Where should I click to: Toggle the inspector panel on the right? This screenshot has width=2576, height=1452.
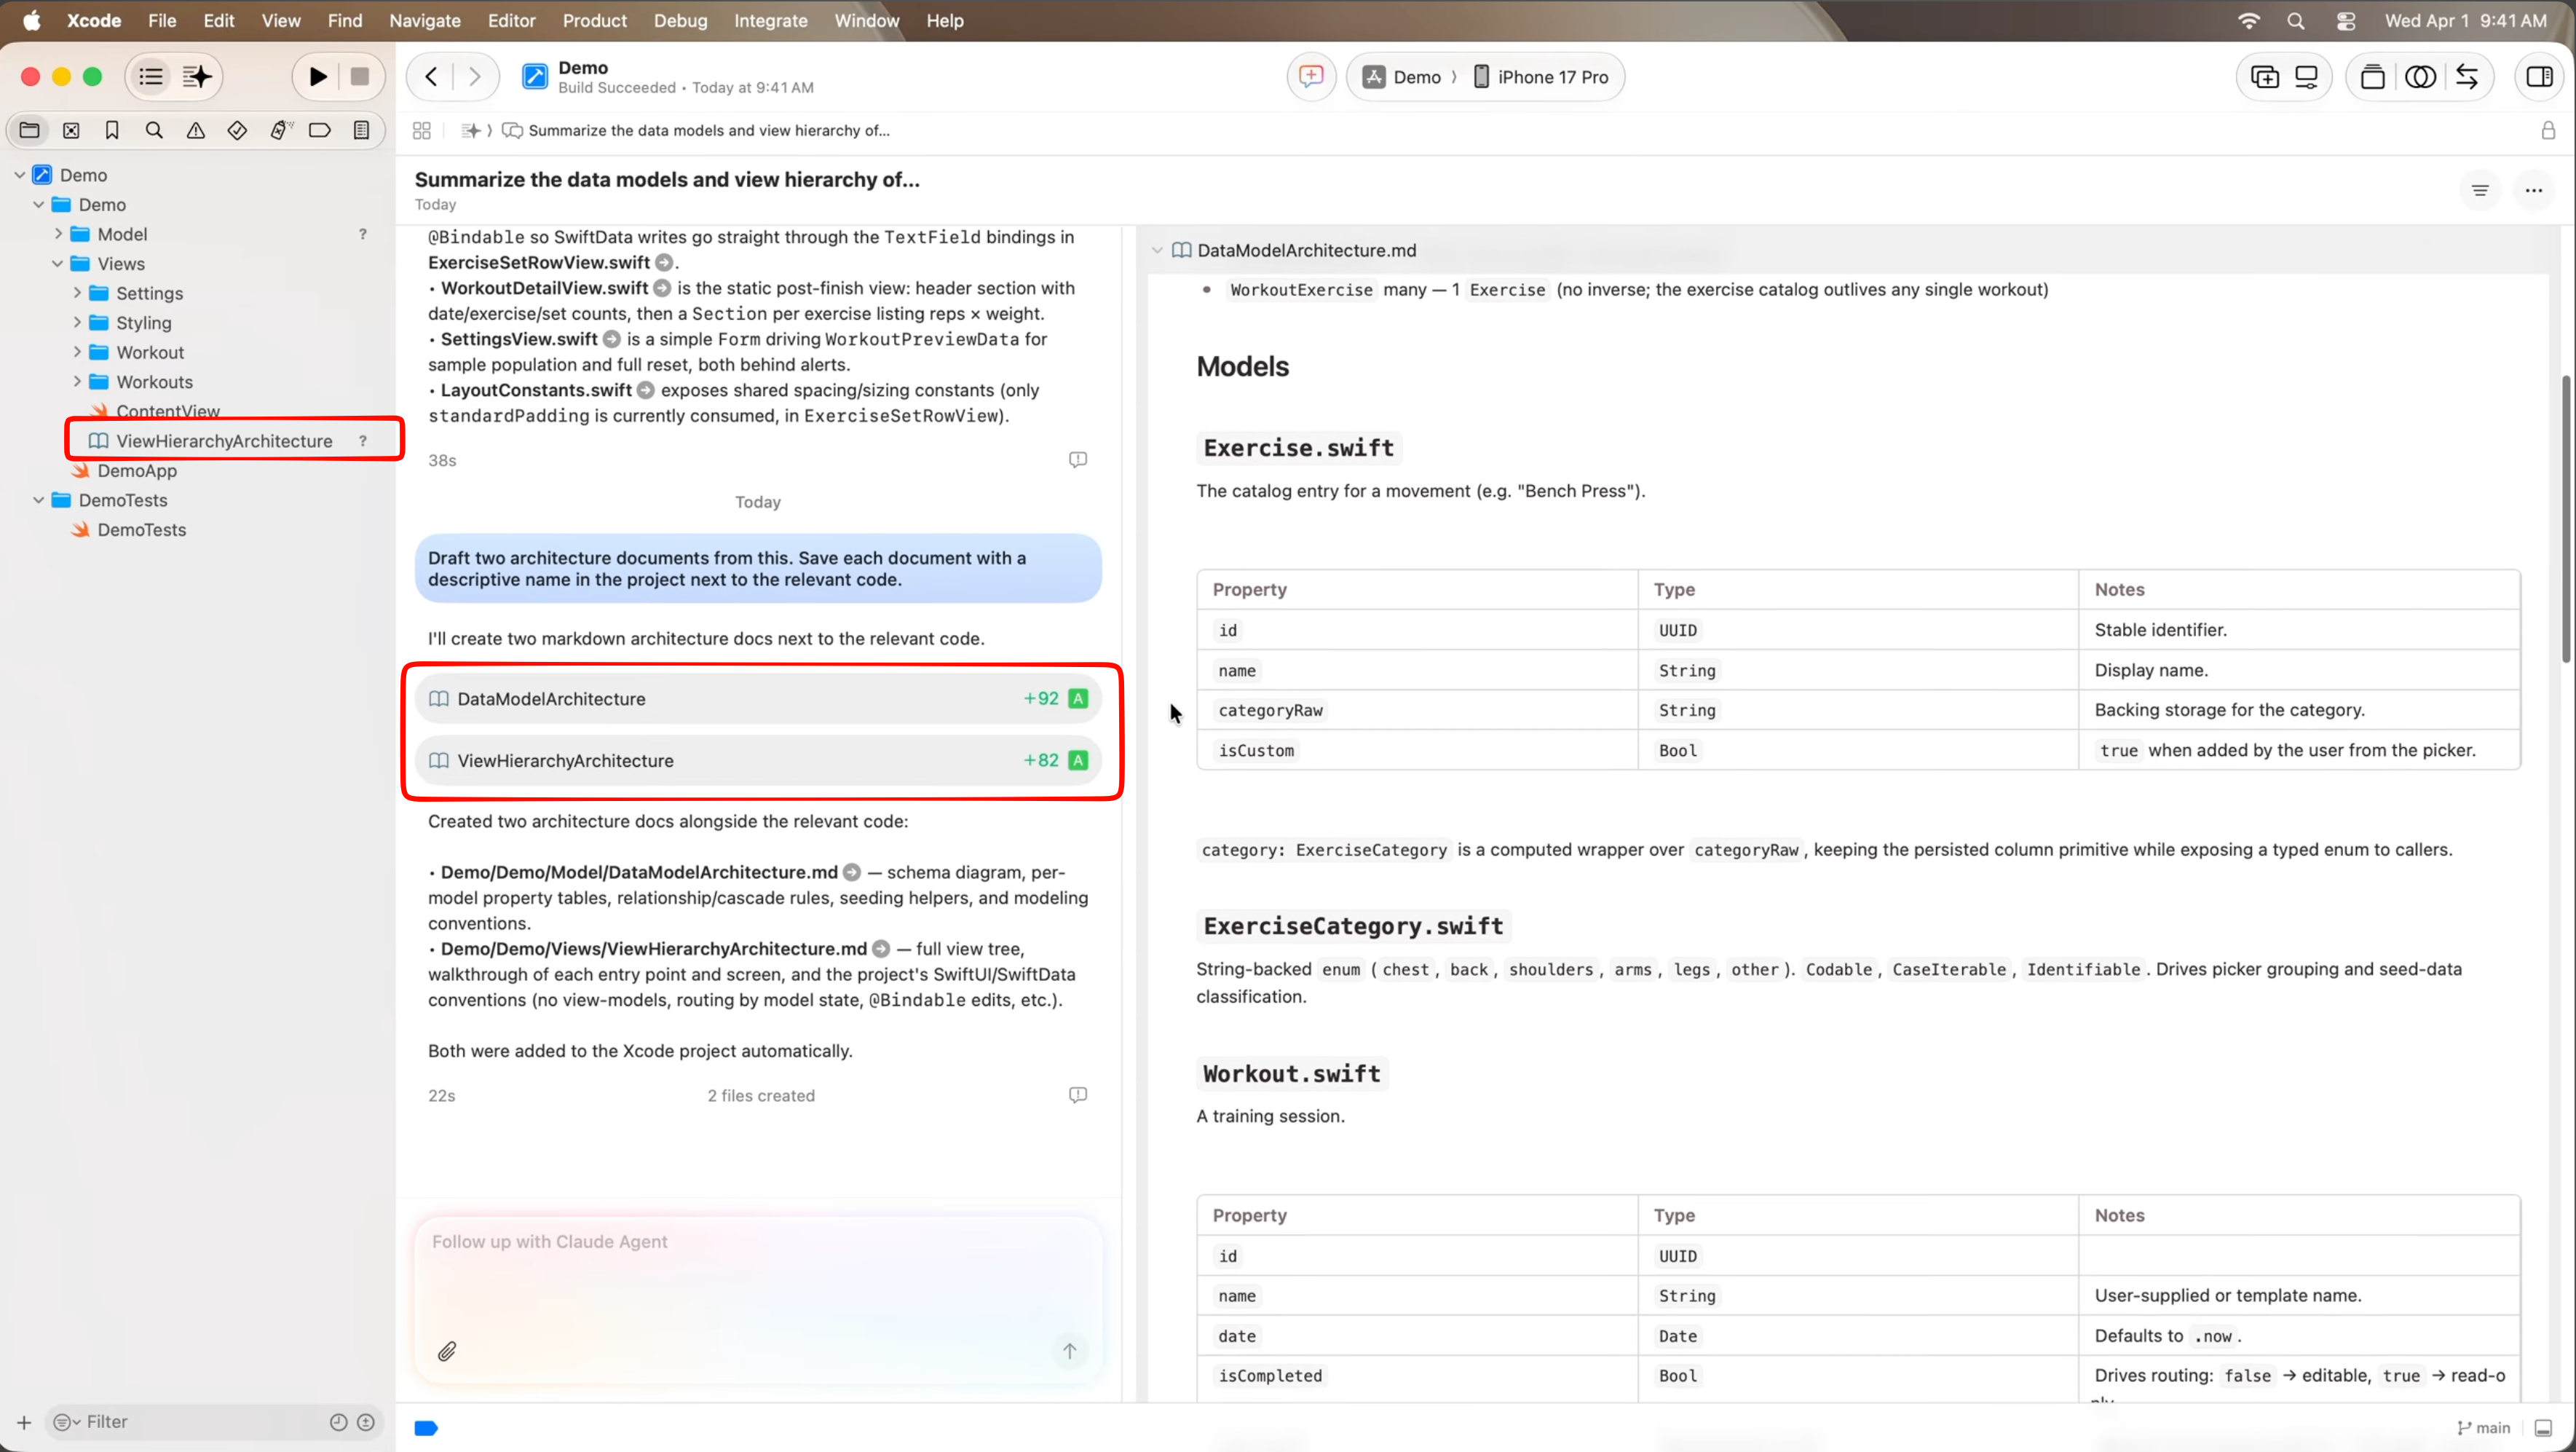pos(2539,77)
